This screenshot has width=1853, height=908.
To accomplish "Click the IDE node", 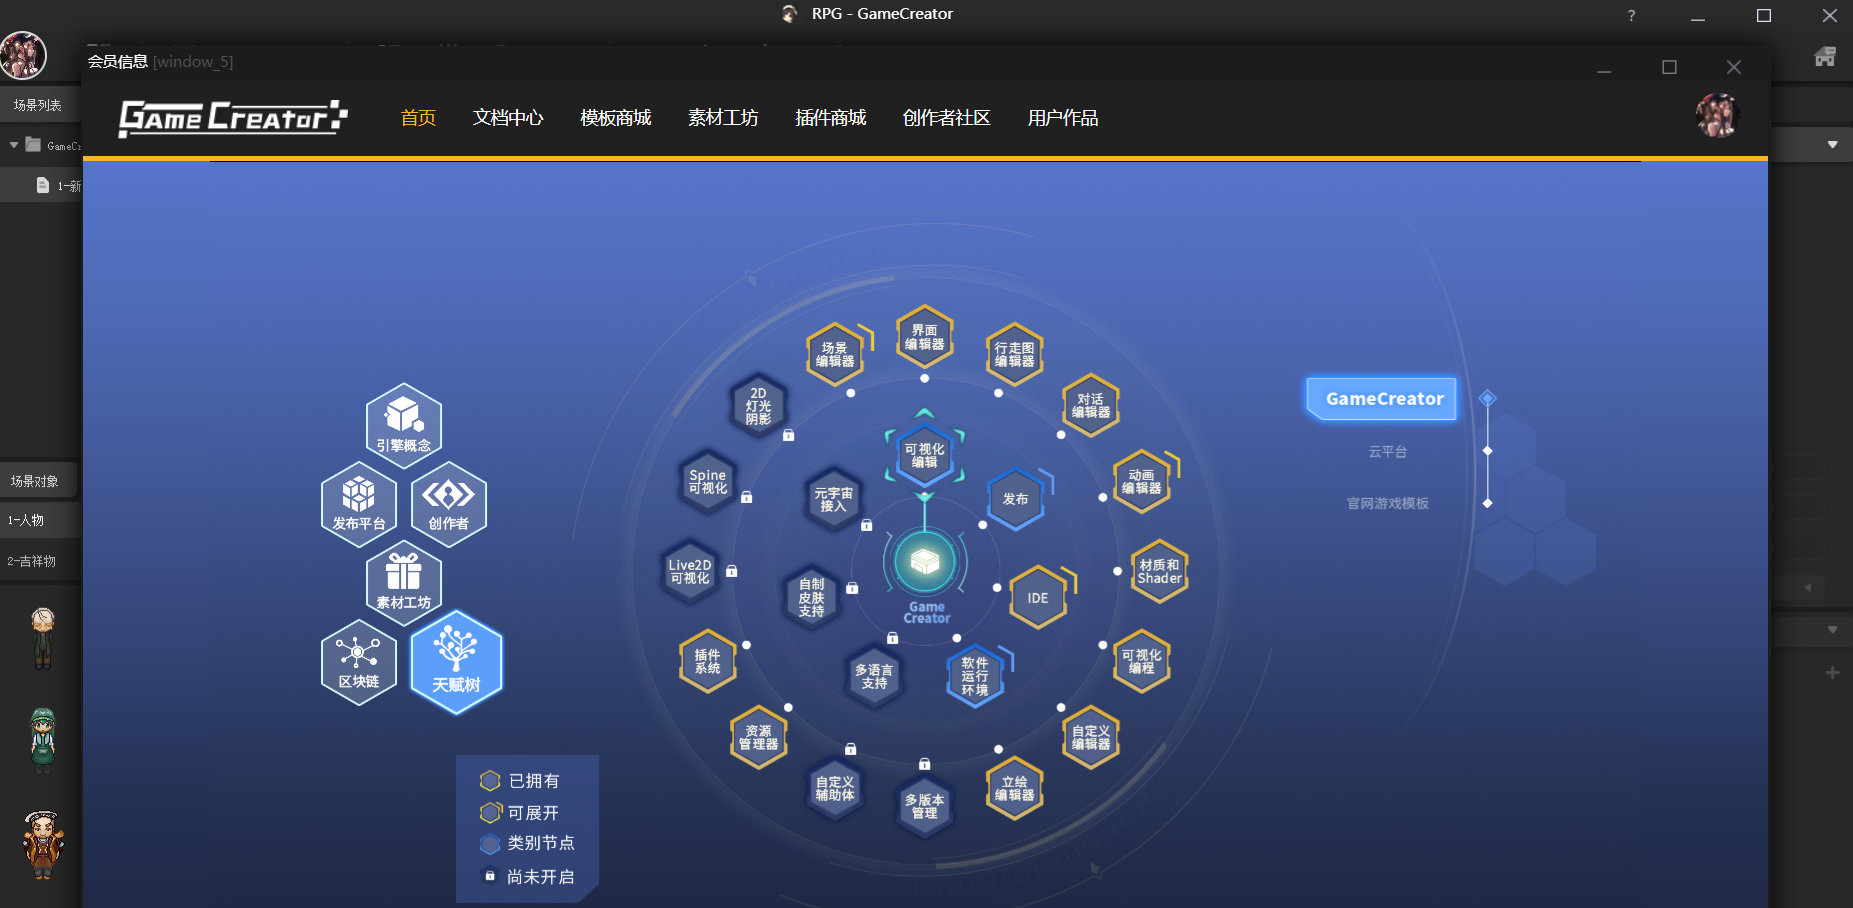I will (1038, 597).
